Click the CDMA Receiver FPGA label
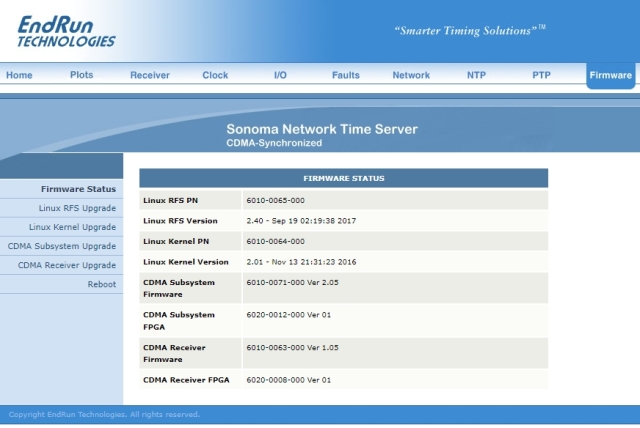This screenshot has width=640, height=428. tap(186, 380)
